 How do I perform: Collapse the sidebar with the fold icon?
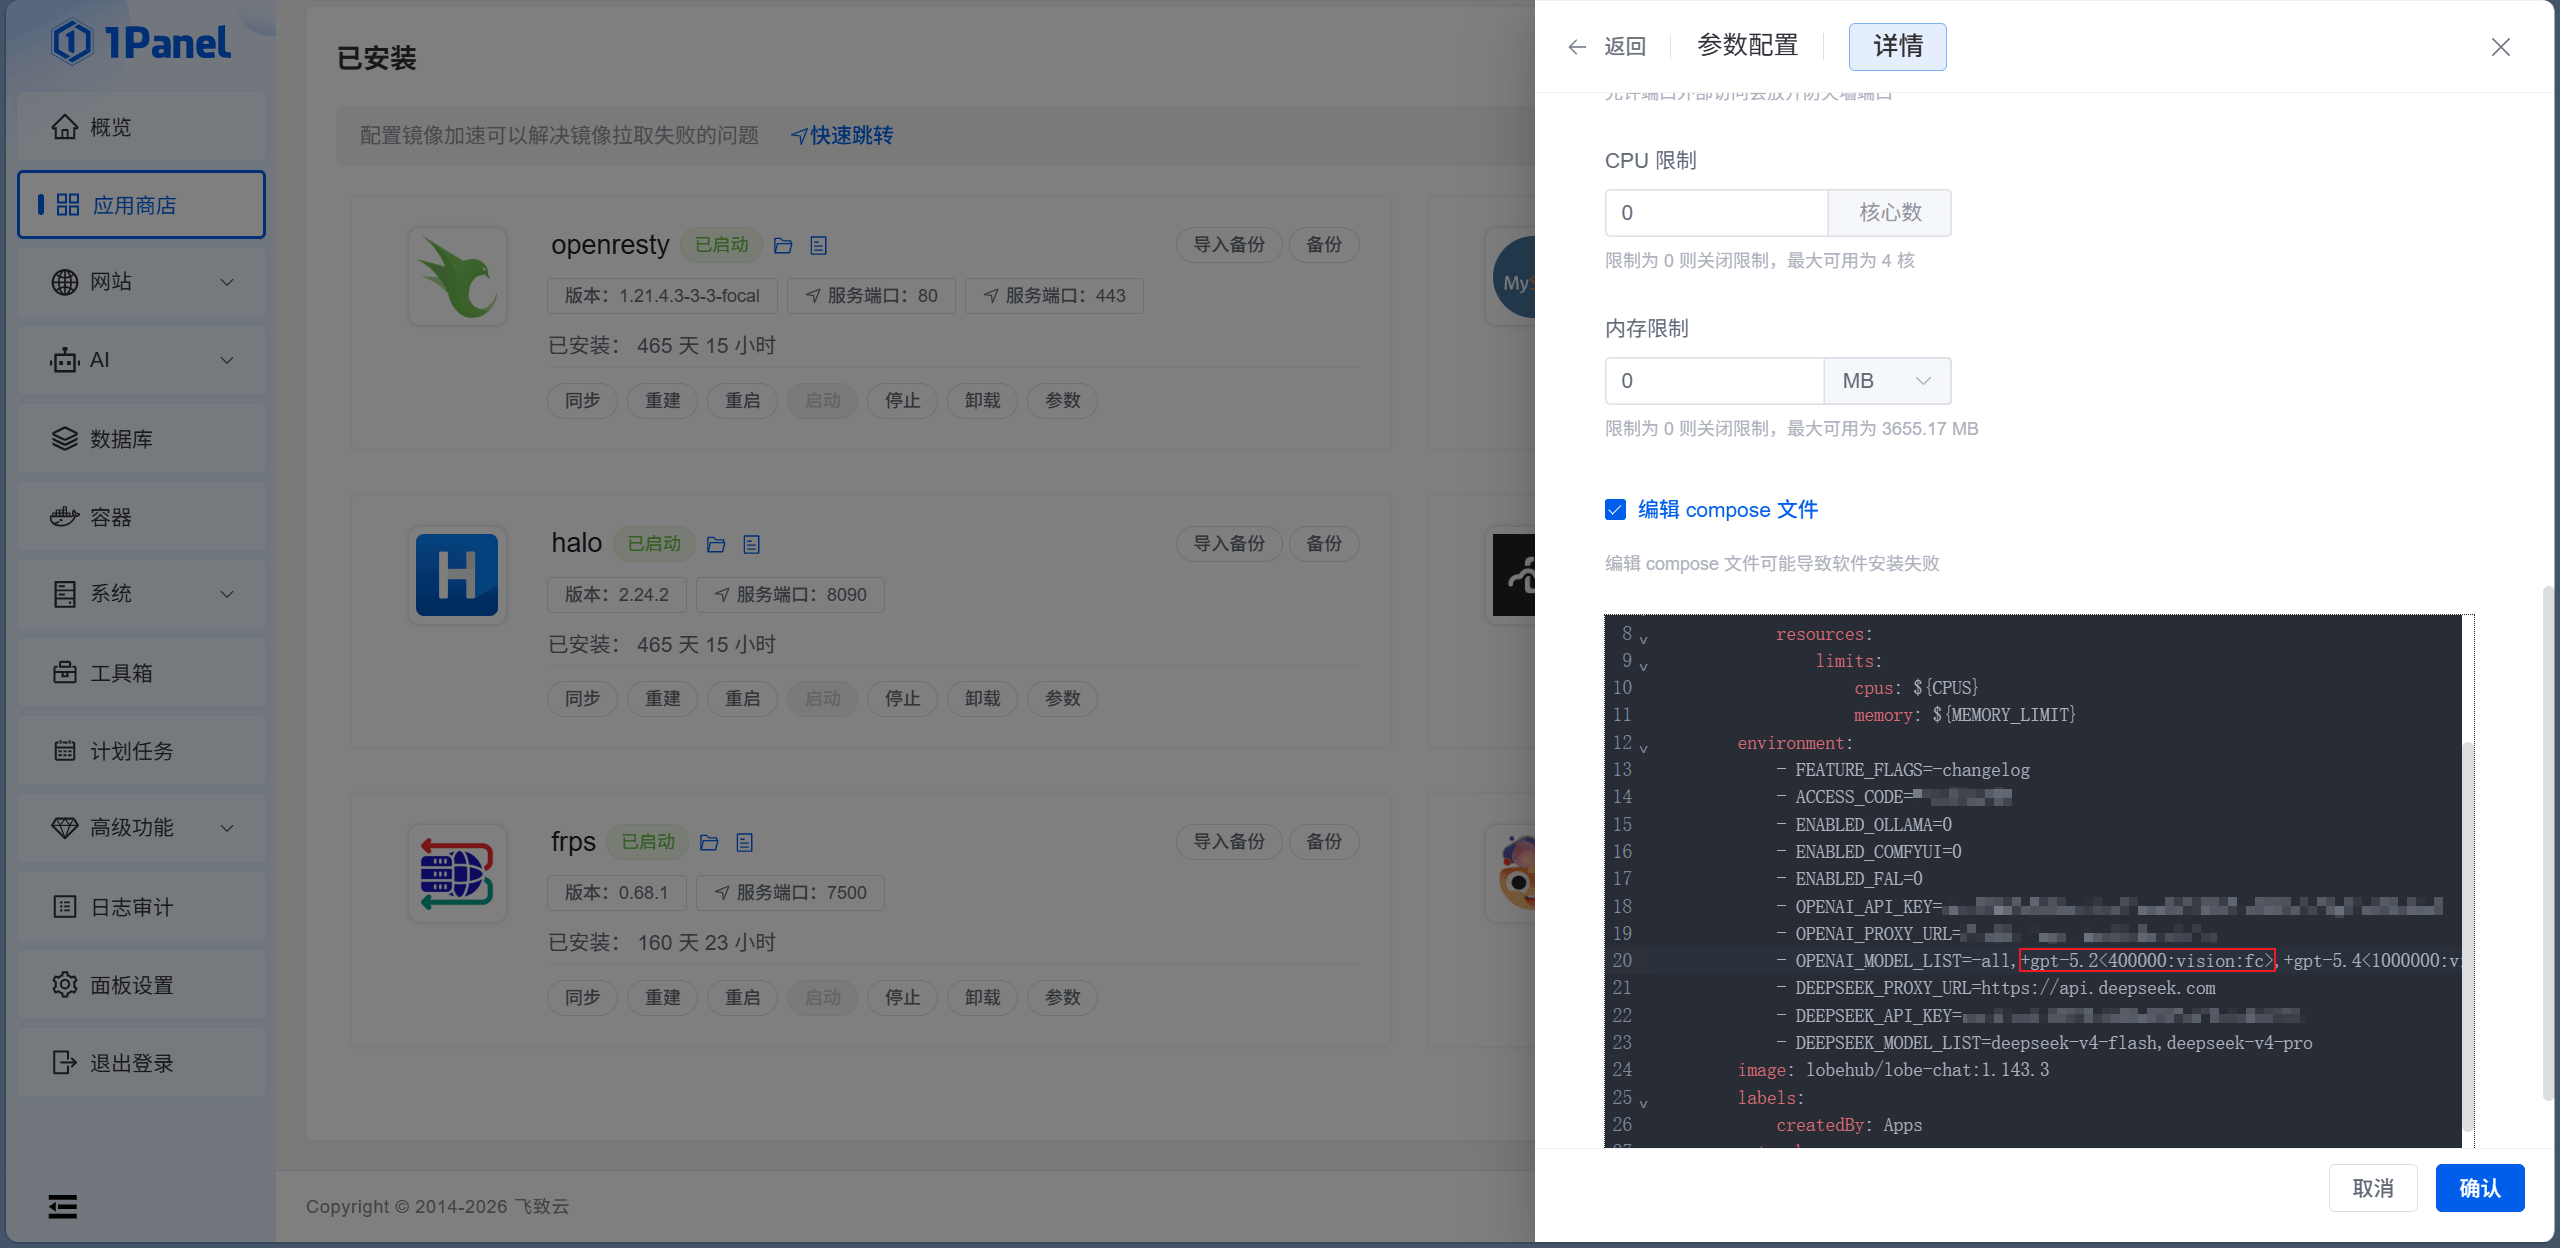[63, 1207]
